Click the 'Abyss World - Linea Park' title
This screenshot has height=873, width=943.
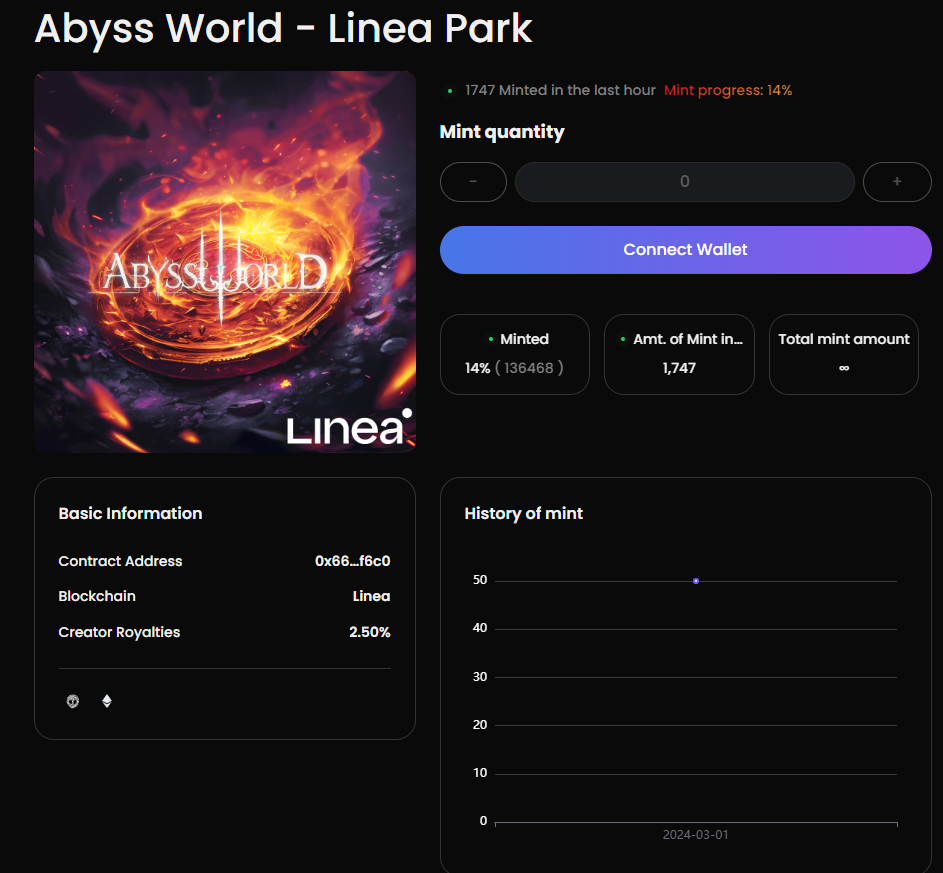(284, 28)
